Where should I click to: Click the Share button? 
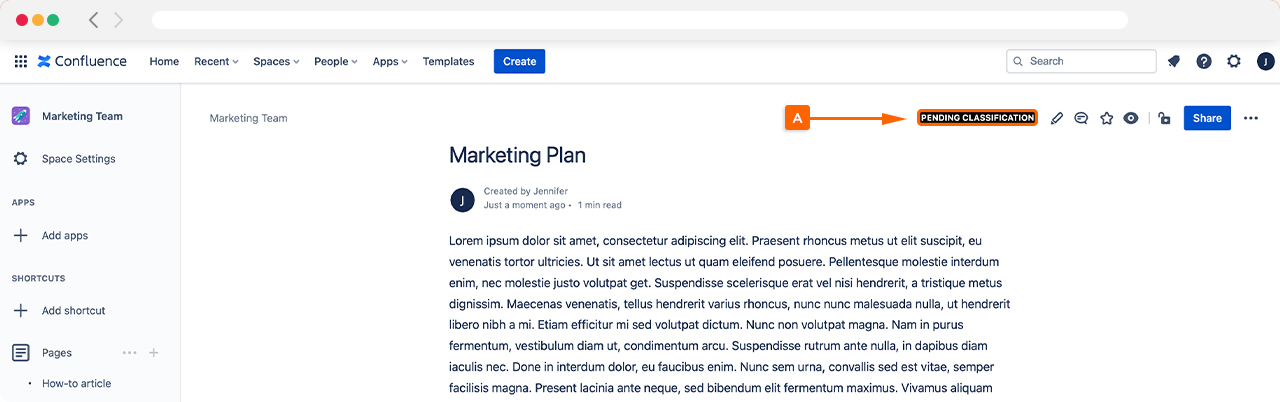pos(1207,118)
